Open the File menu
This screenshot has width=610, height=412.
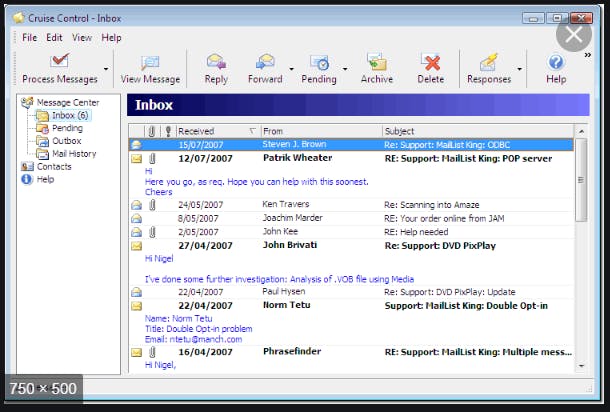30,38
